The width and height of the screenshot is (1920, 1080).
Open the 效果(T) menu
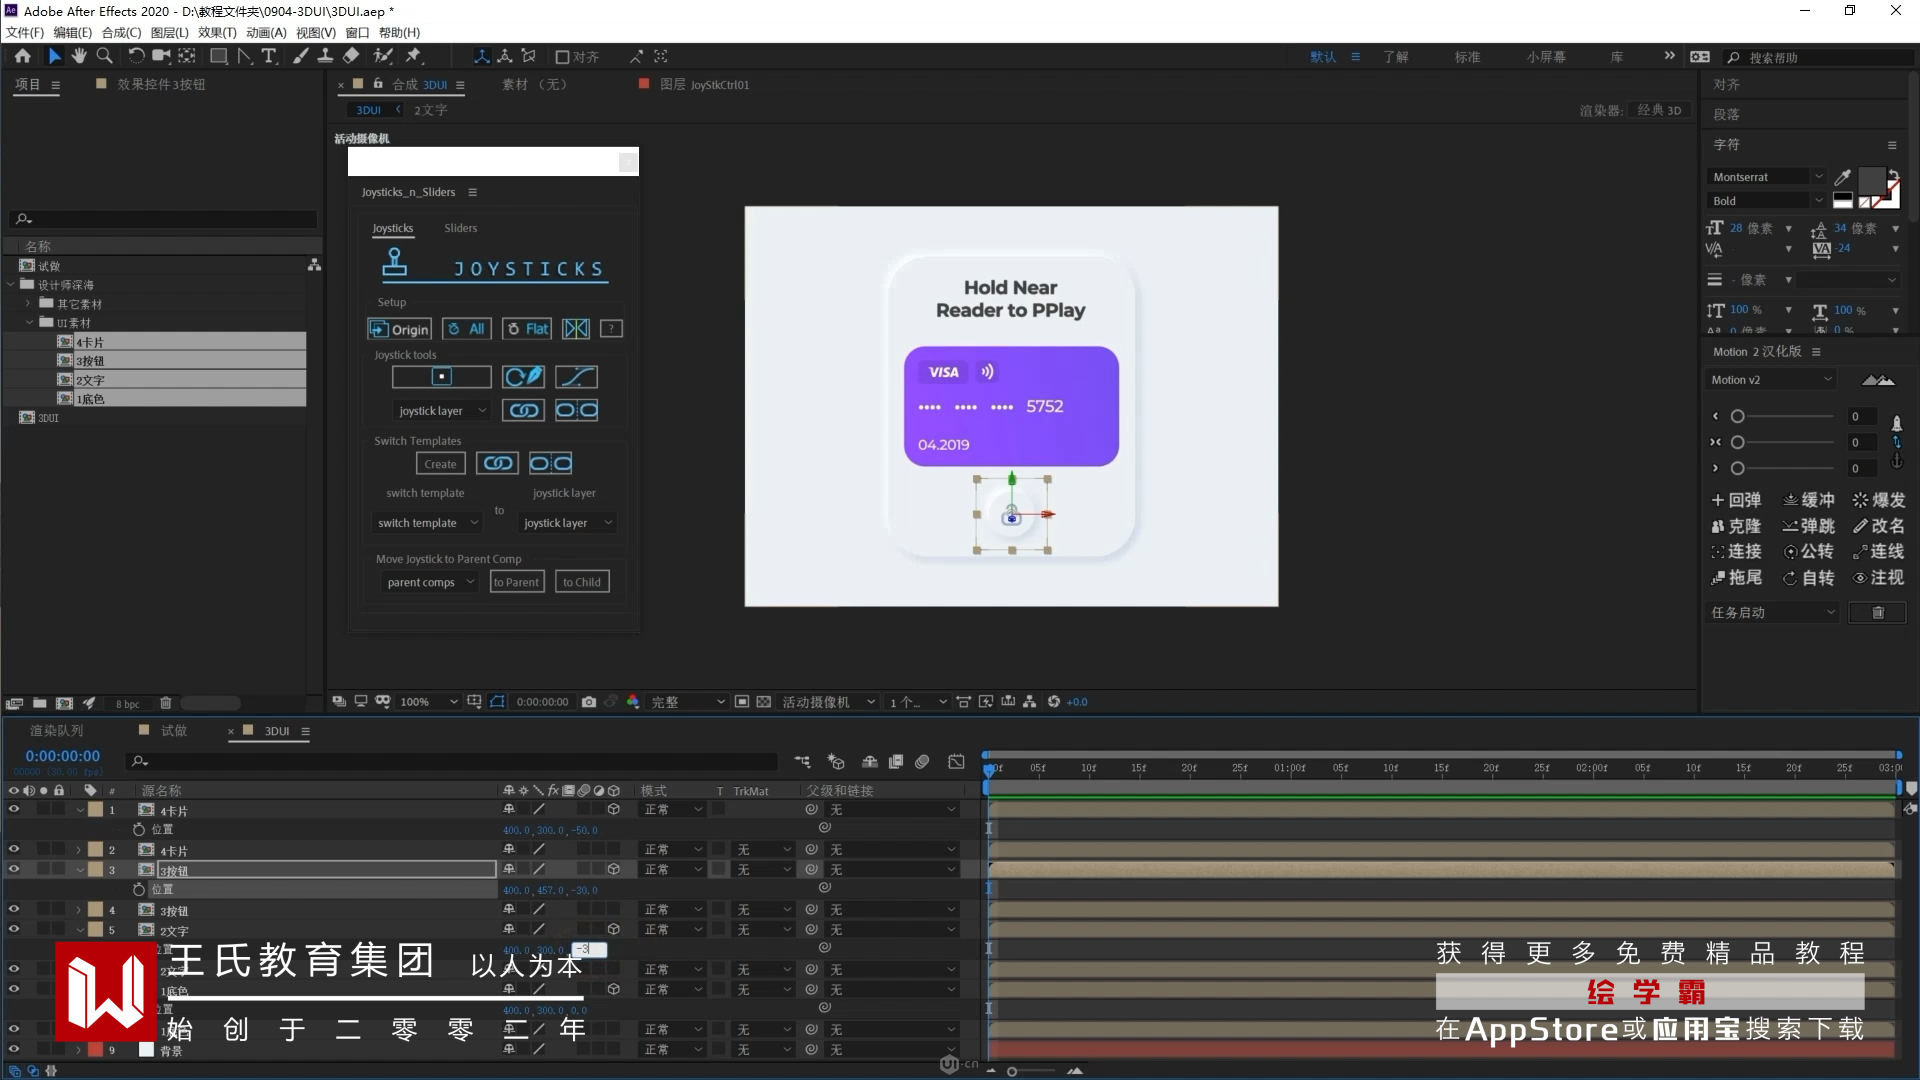coord(217,33)
